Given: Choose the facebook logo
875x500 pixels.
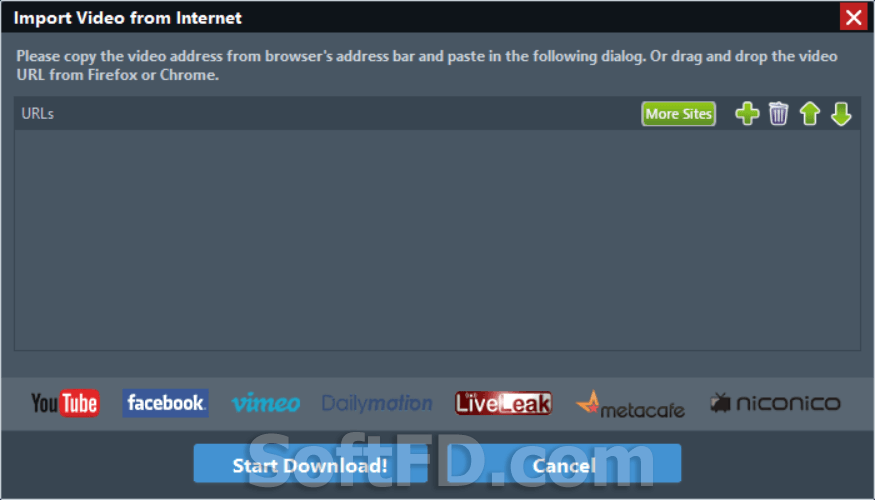Looking at the screenshot, I should click(x=165, y=403).
